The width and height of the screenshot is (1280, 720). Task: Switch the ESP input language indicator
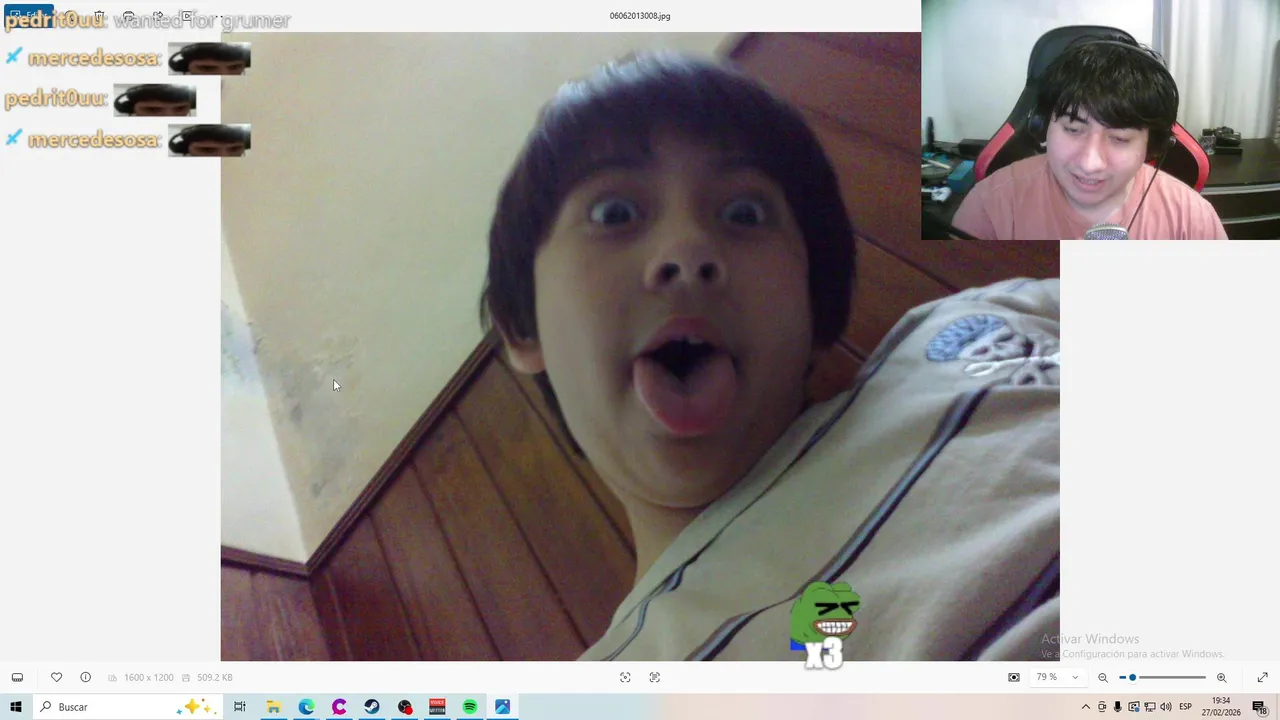pos(1186,707)
